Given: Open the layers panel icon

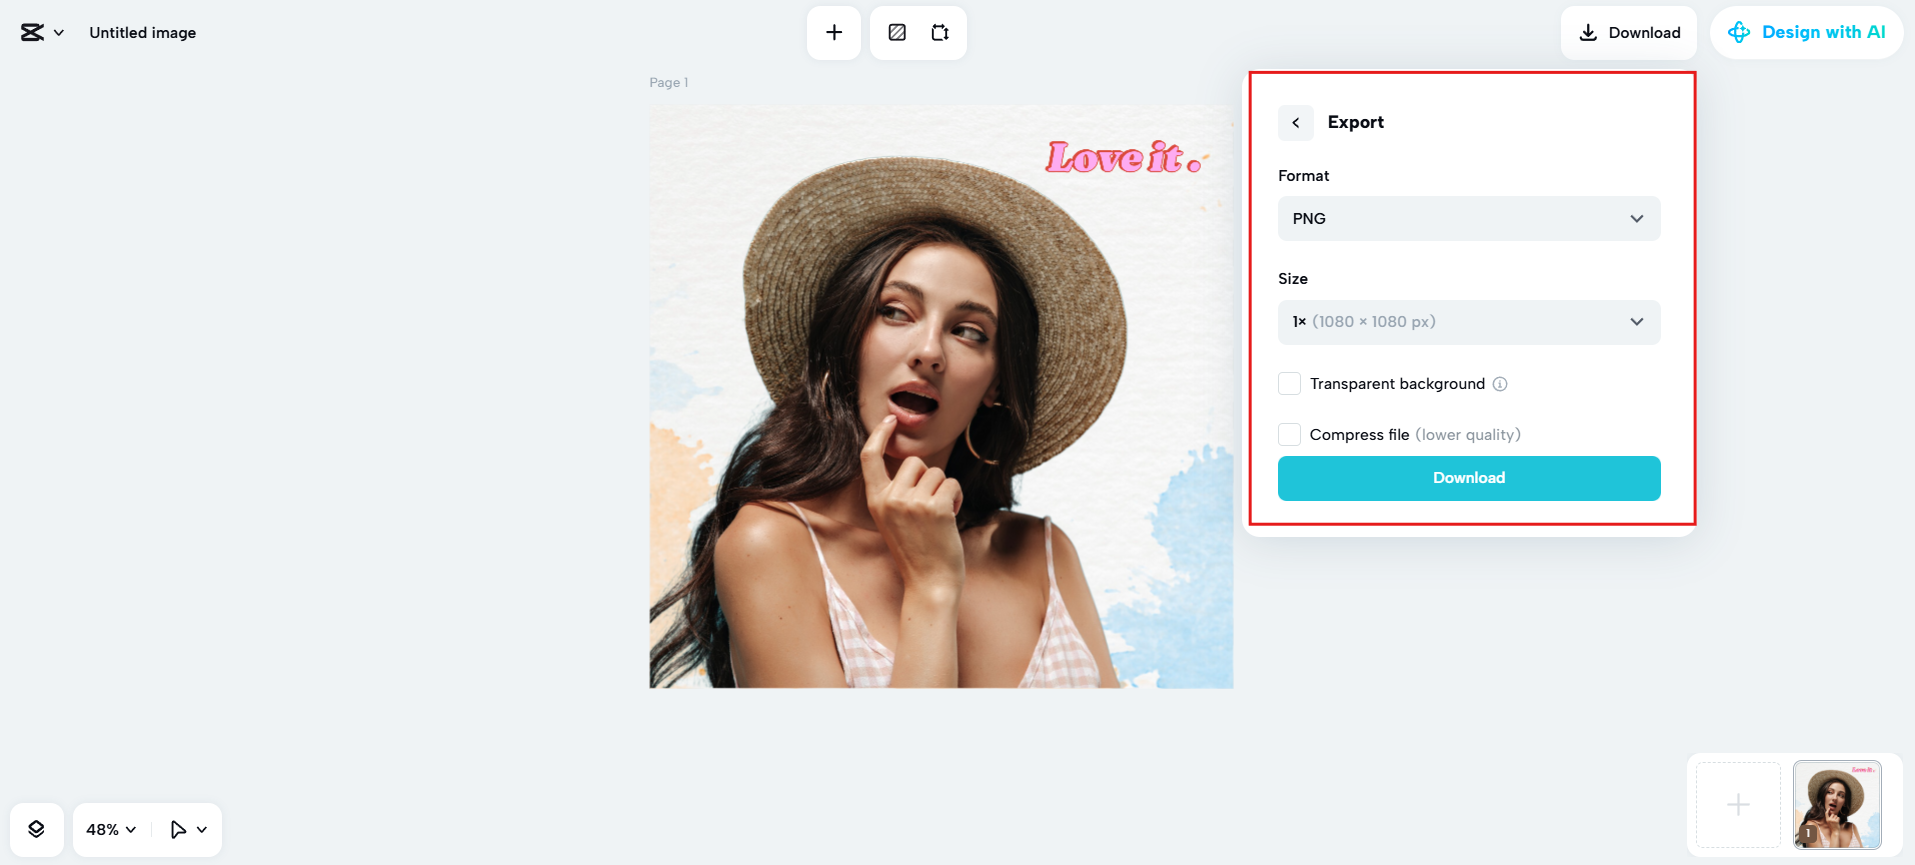Looking at the screenshot, I should coord(37,829).
